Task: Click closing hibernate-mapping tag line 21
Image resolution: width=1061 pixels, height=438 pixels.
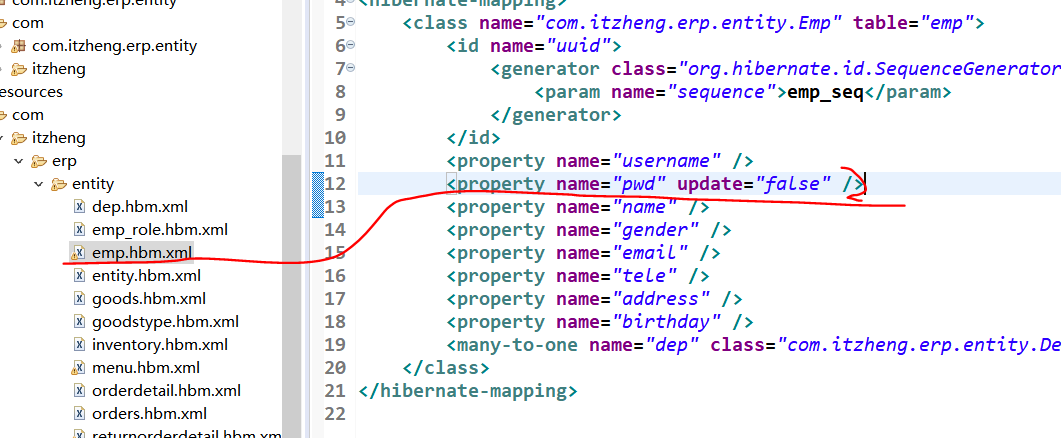Action: pos(468,391)
